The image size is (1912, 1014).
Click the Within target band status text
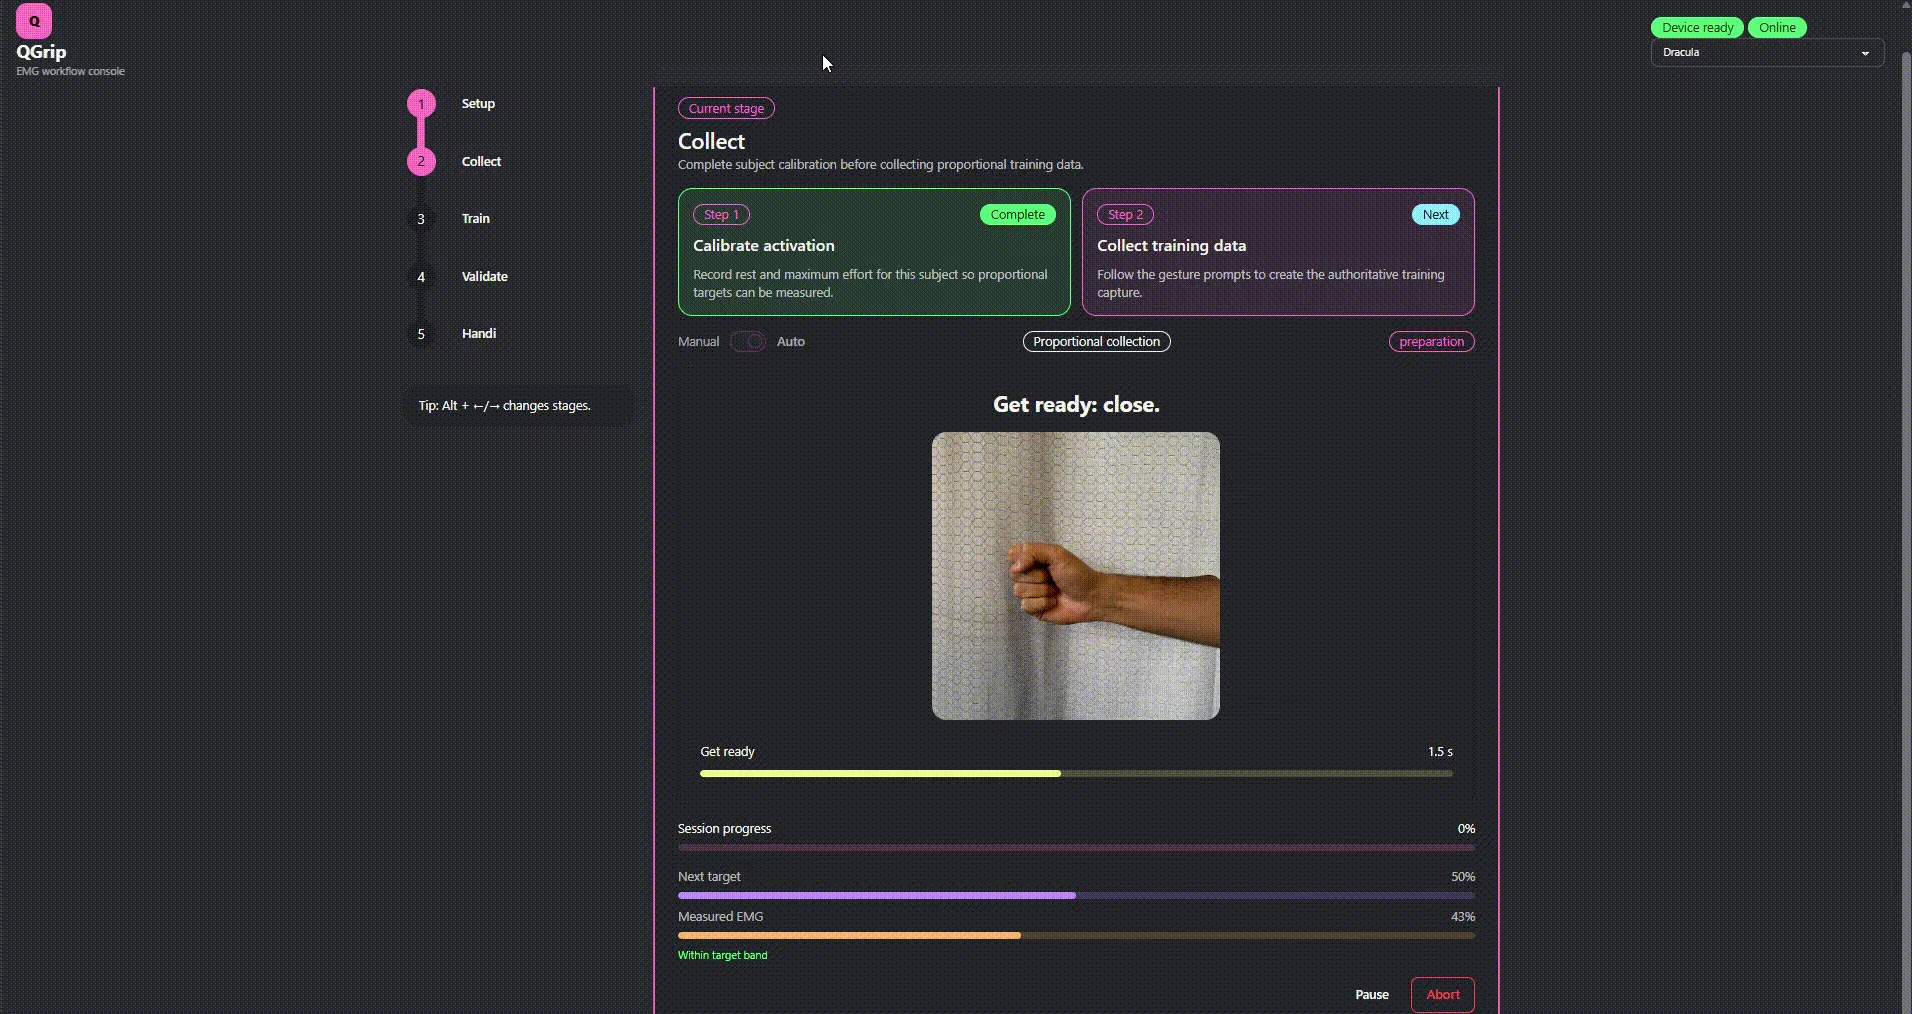(x=723, y=956)
